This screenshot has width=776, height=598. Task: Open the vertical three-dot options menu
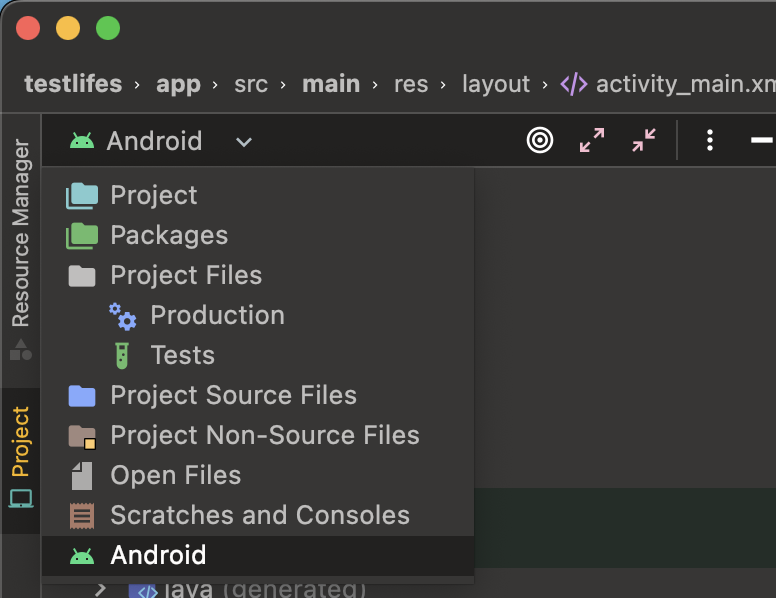[710, 141]
